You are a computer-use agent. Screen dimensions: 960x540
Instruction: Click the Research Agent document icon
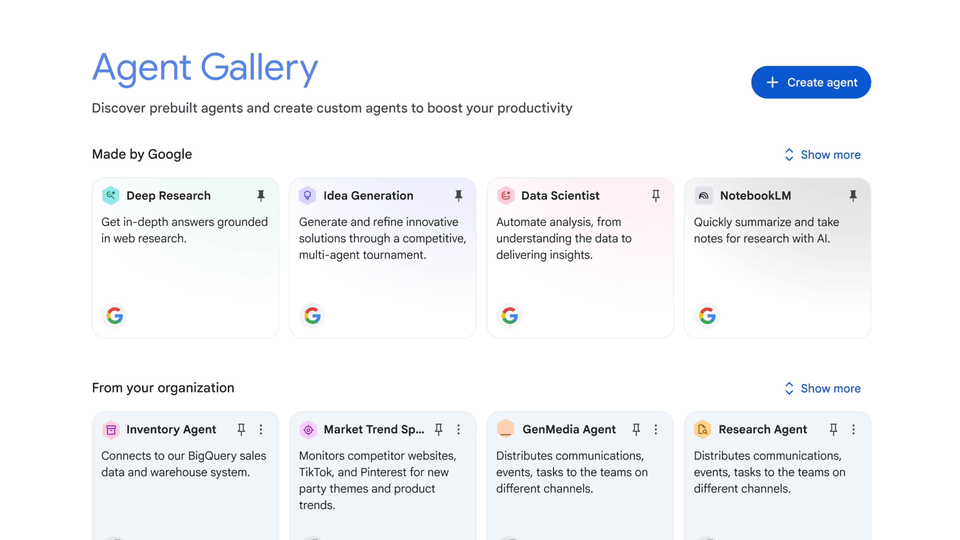(x=703, y=429)
